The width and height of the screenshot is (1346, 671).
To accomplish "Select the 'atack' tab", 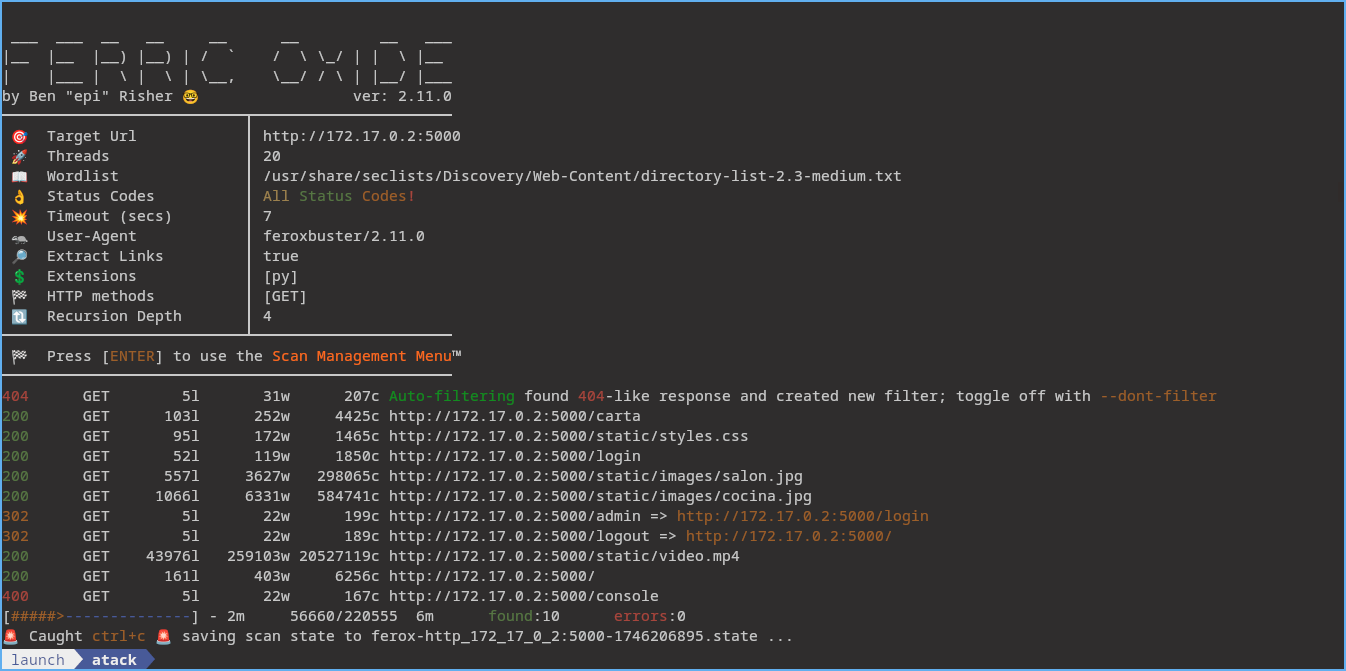I will pyautogui.click(x=114, y=660).
